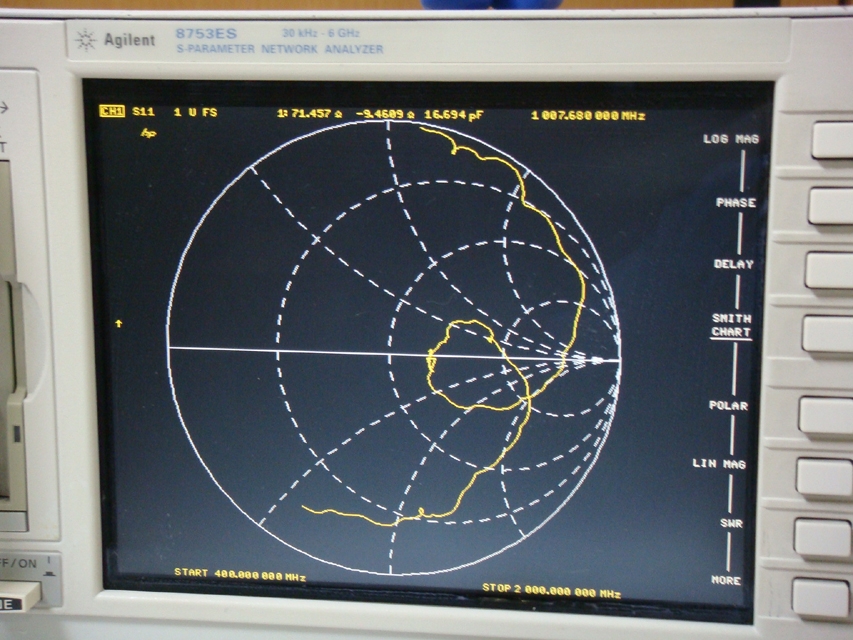The image size is (853, 640).
Task: Switch display format to POLAR
Action: click(728, 405)
